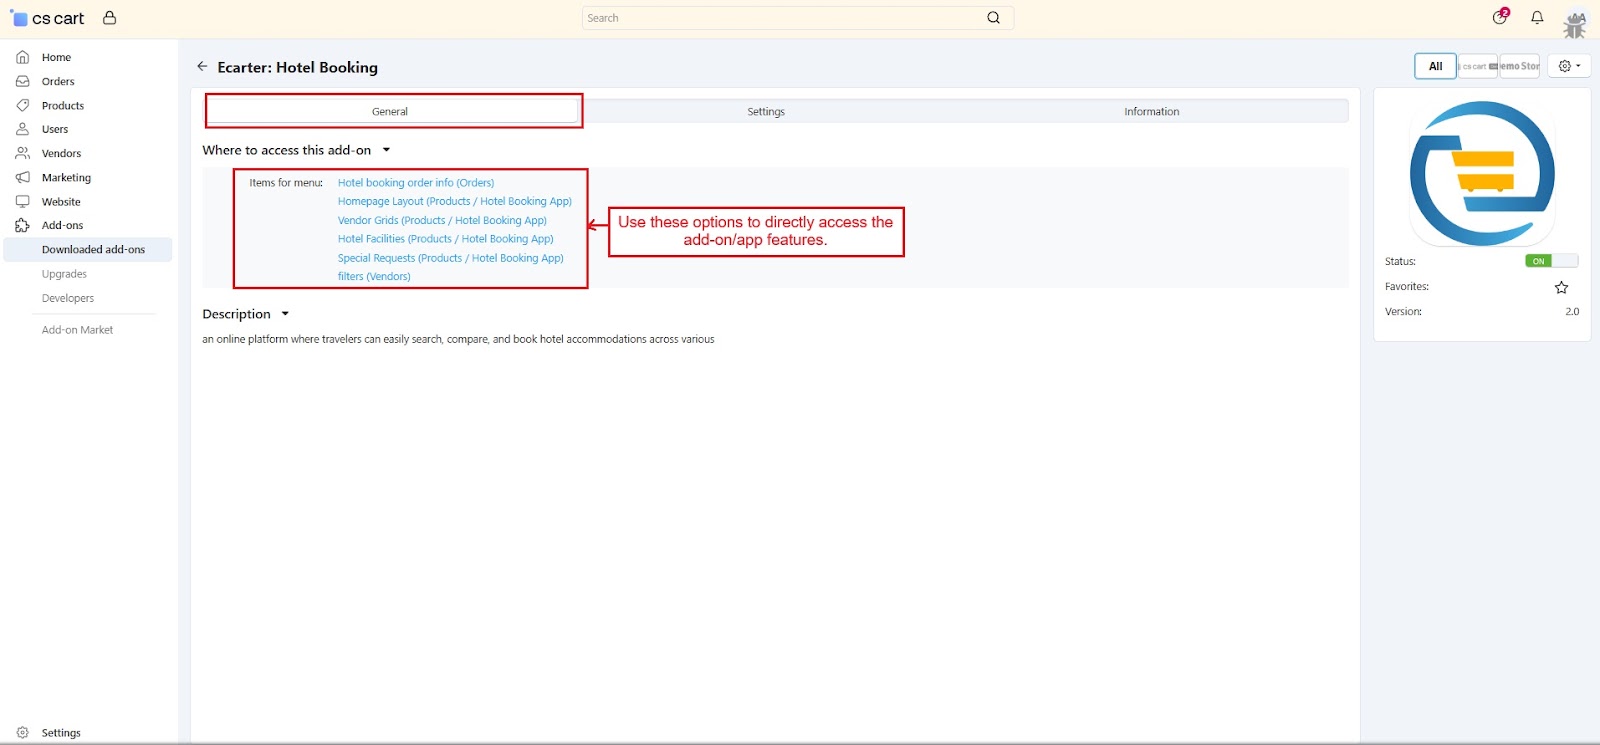The image size is (1600, 745).
Task: Click the lock icon next to cs cart logo
Action: click(x=110, y=18)
